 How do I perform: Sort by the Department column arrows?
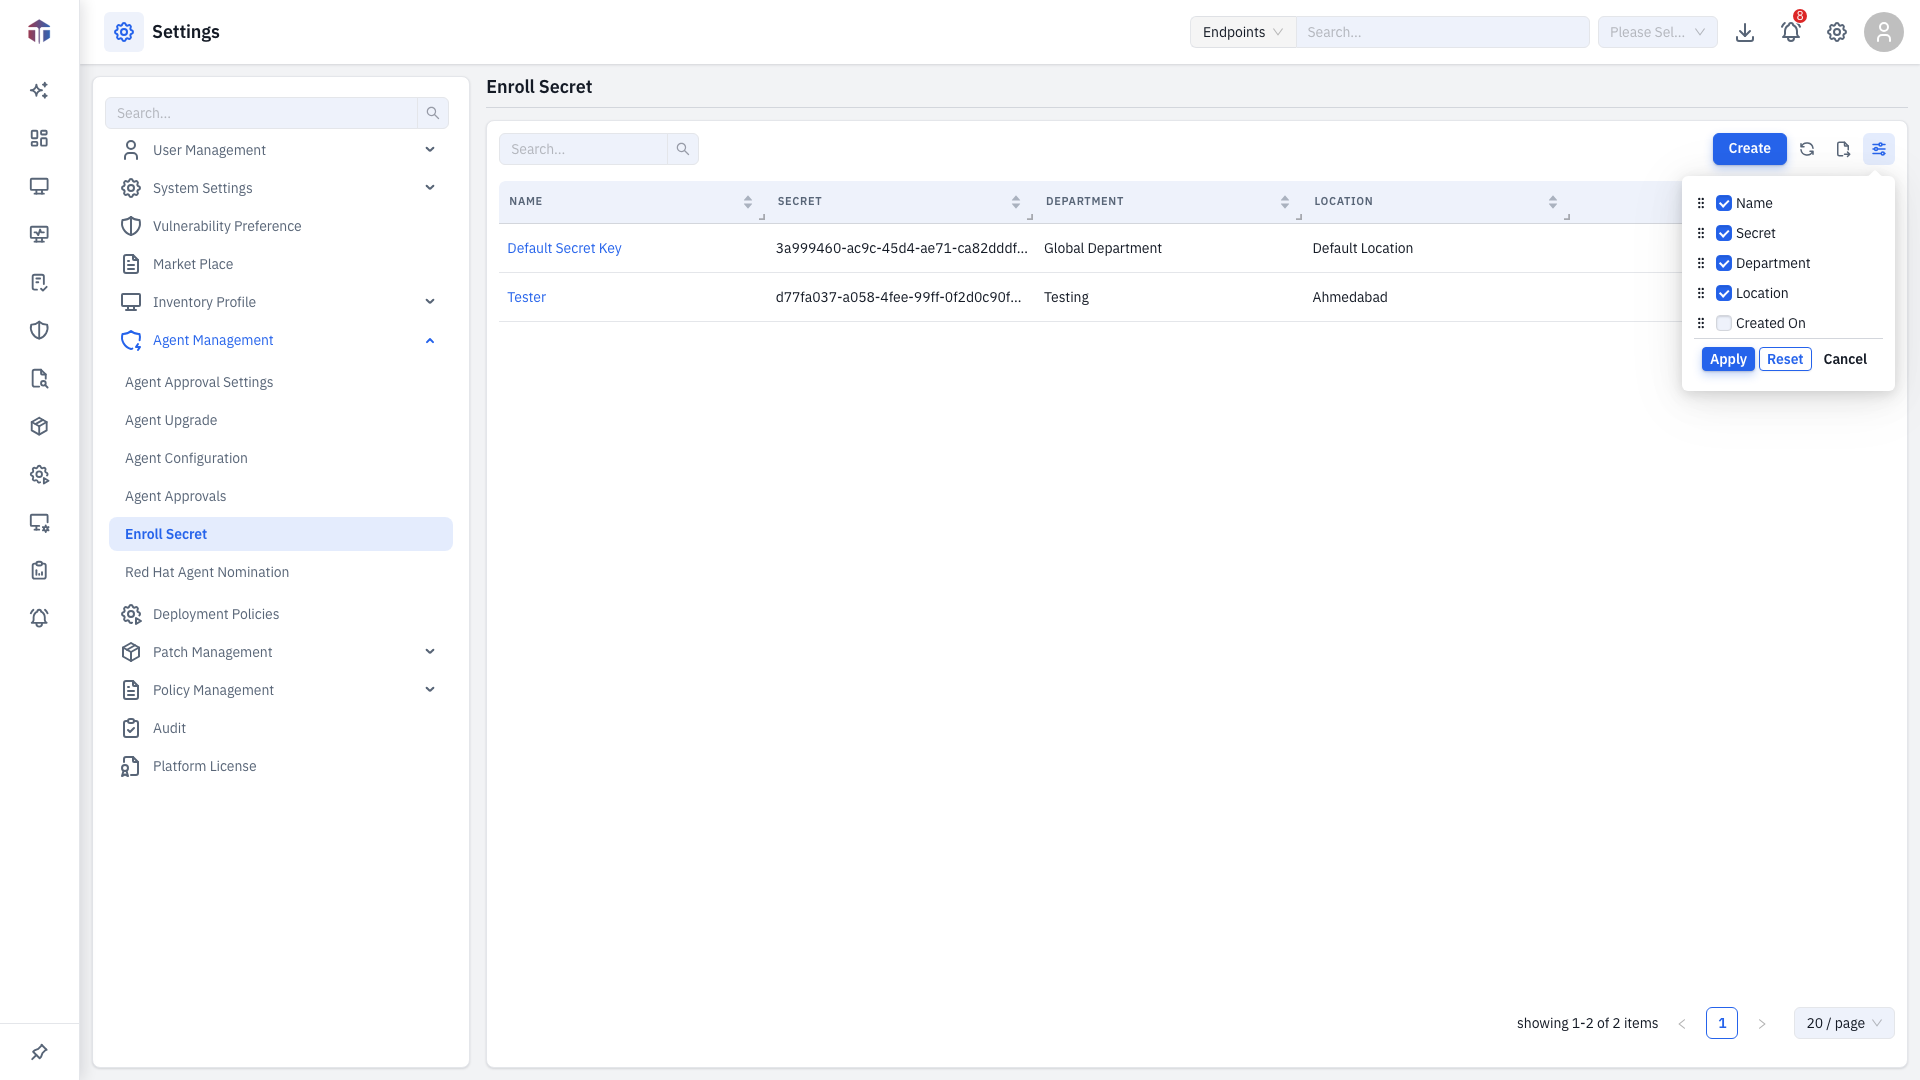tap(1285, 202)
